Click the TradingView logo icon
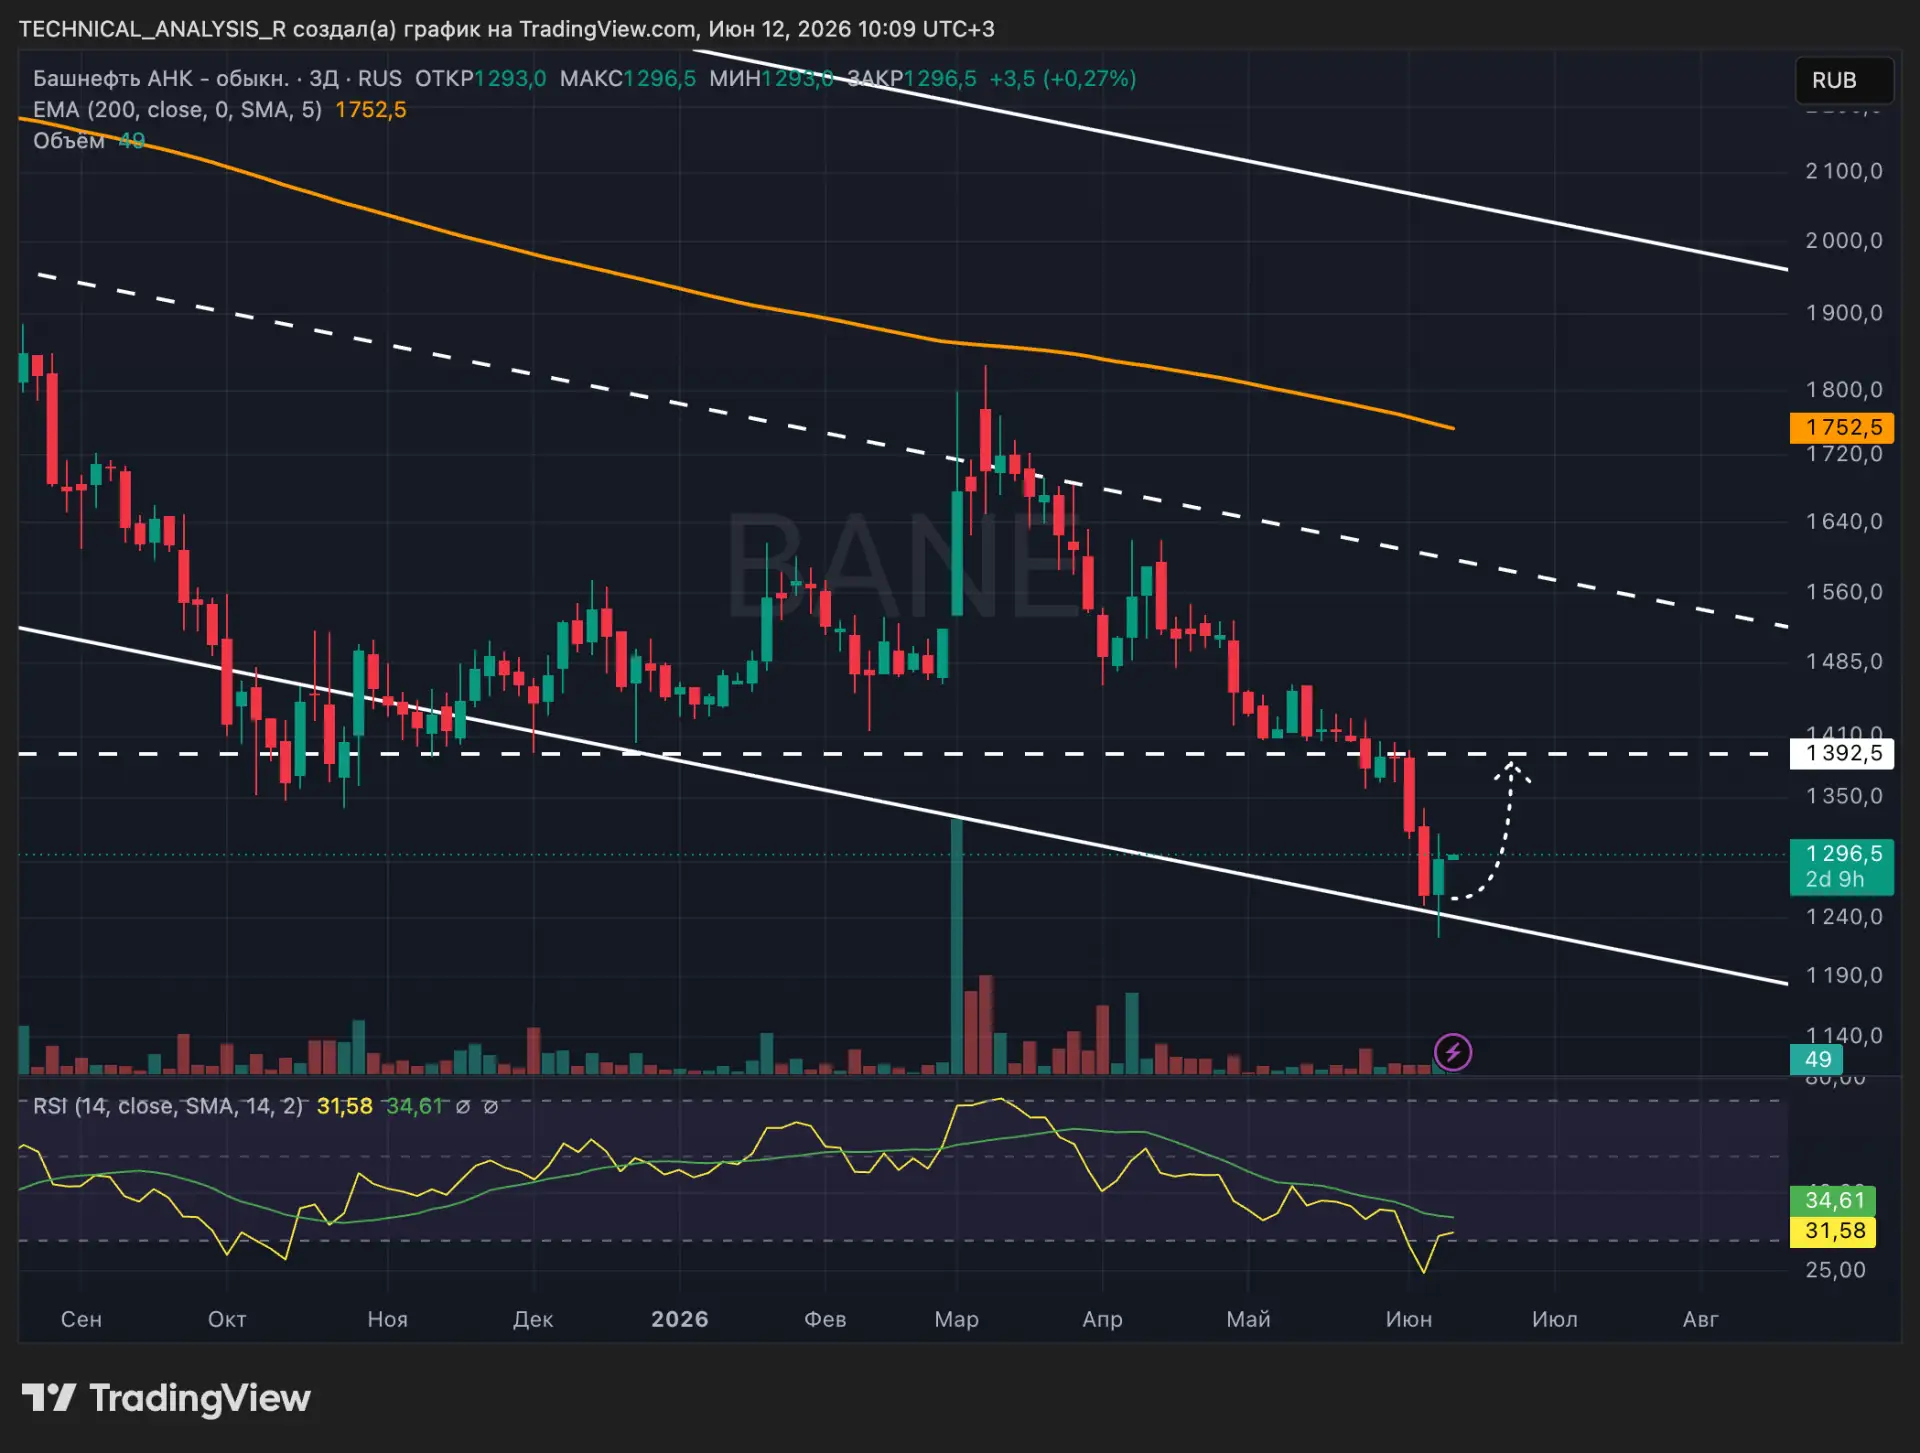 click(x=49, y=1397)
